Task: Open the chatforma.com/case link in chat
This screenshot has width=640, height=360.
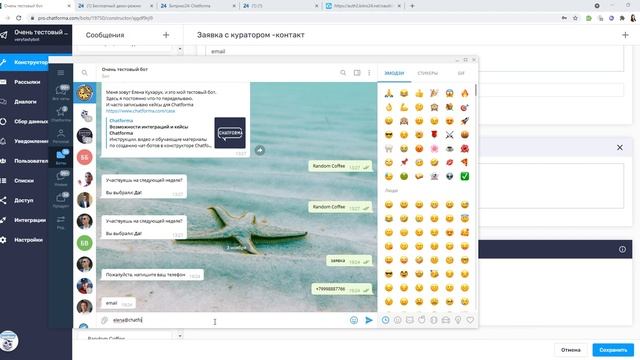Action: pyautogui.click(x=140, y=111)
